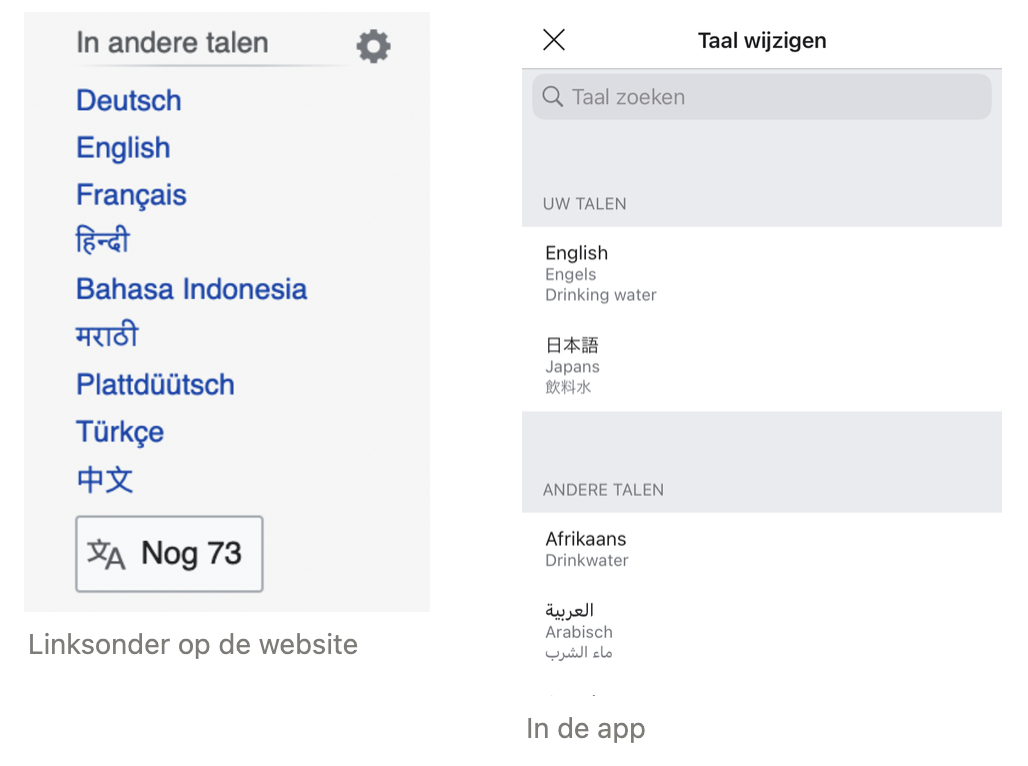Image resolution: width=1028 pixels, height=766 pixels.
Task: Select Afrikaans Drinkwater entry
Action: [761, 549]
